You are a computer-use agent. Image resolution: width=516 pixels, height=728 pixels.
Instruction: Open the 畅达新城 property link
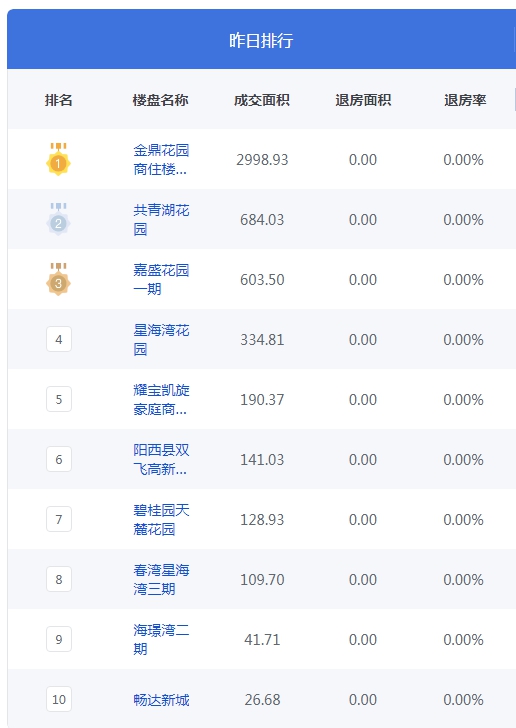click(161, 700)
